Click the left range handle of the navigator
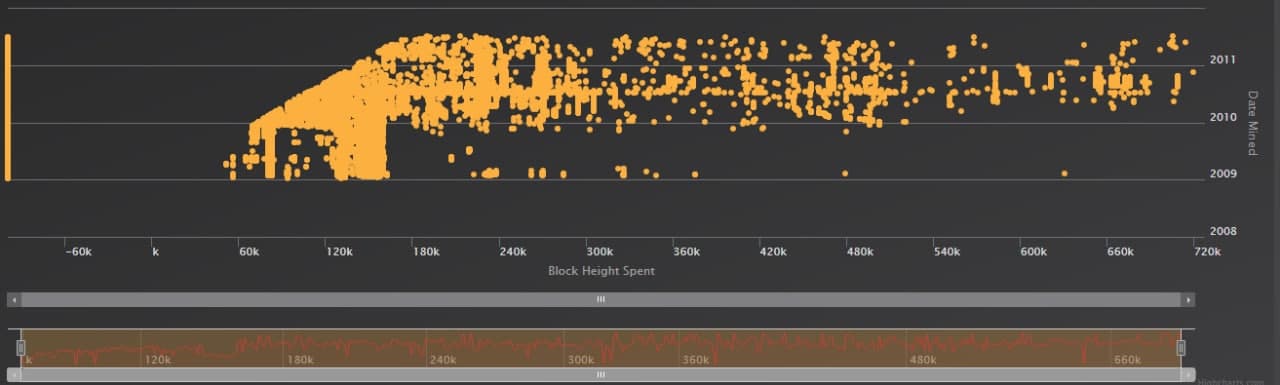This screenshot has height=385, width=1280. (21, 347)
